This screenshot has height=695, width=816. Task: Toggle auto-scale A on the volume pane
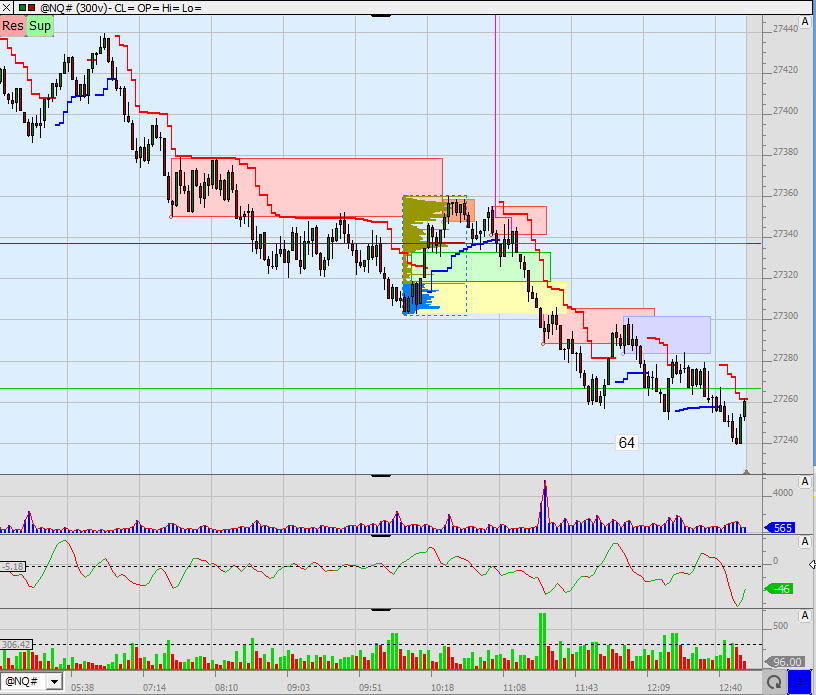(x=805, y=482)
